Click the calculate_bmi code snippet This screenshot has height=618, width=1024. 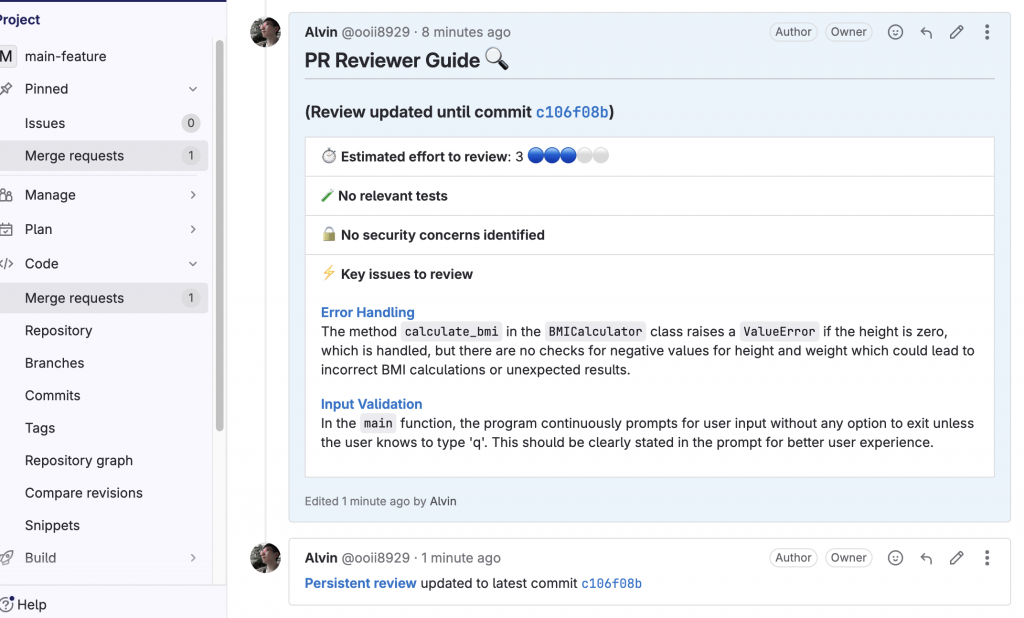451,332
